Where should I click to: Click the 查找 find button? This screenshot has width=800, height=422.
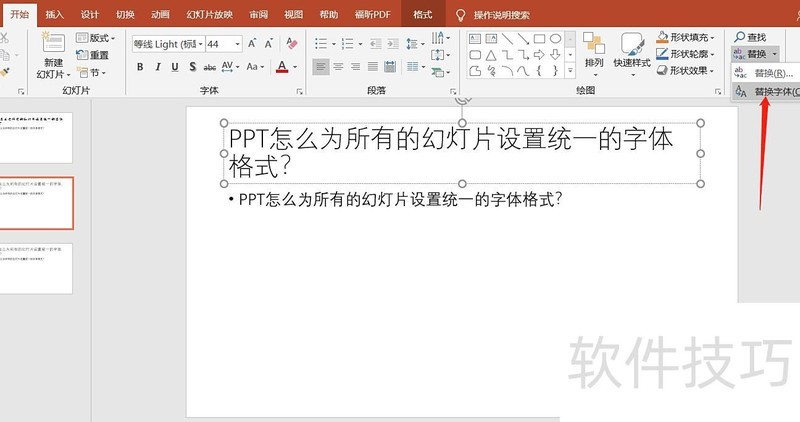751,37
